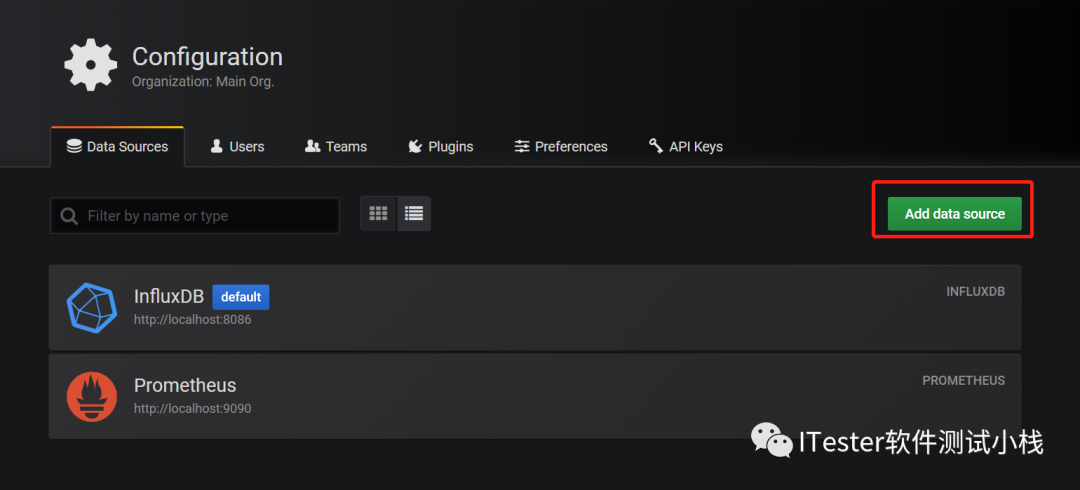Switch to list view layout
The height and width of the screenshot is (490, 1080).
click(x=414, y=214)
